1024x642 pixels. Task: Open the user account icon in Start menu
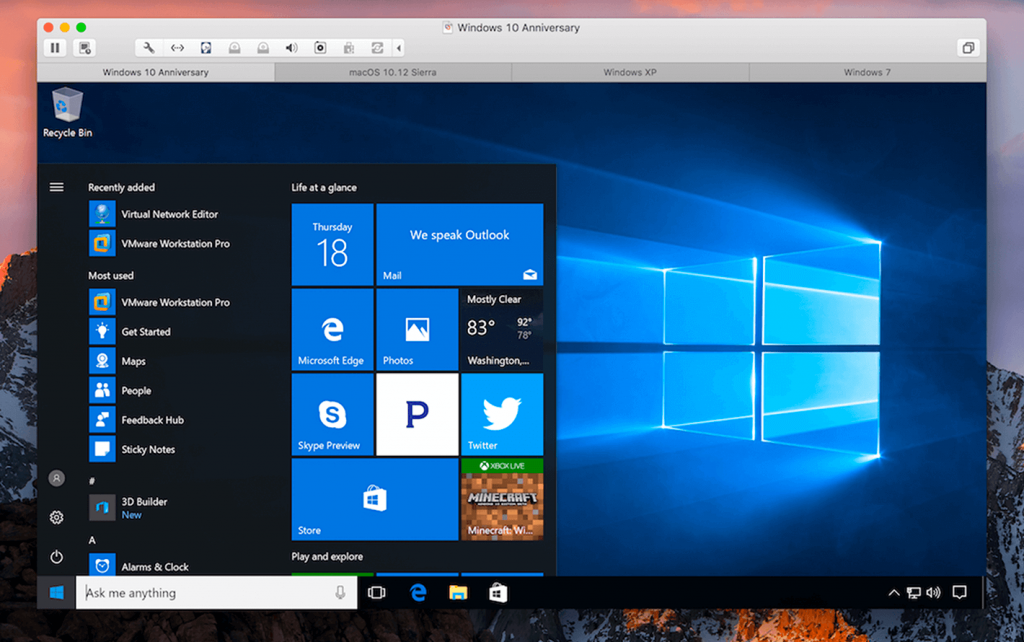coord(57,478)
